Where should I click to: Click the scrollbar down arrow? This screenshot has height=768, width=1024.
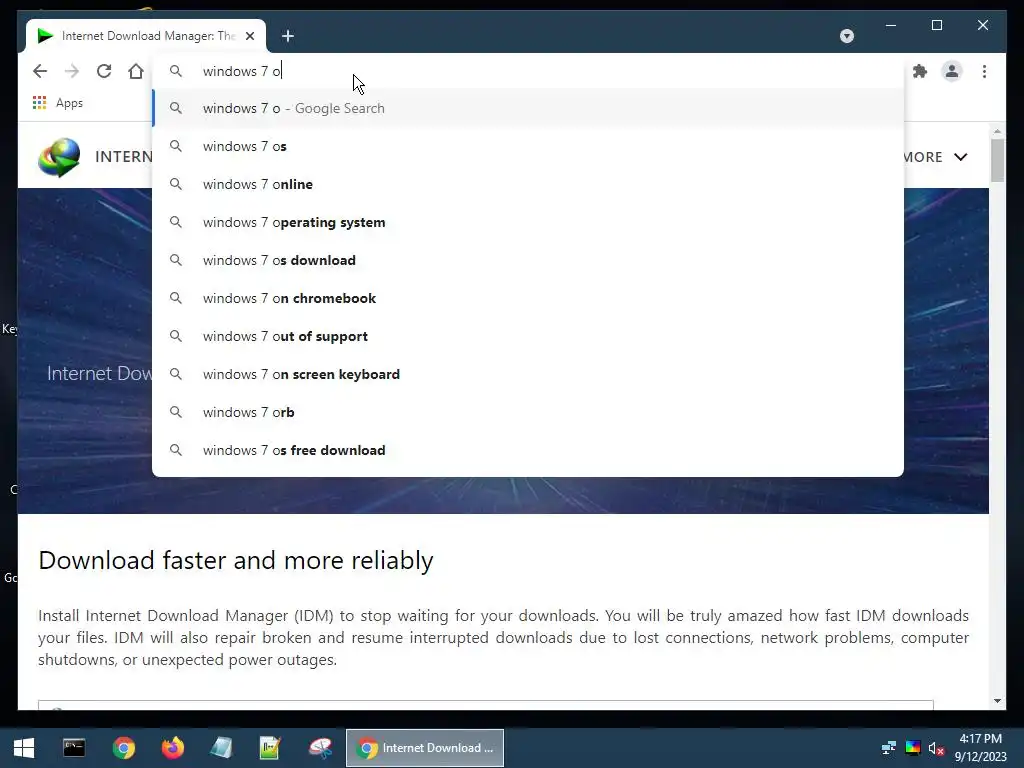997,701
